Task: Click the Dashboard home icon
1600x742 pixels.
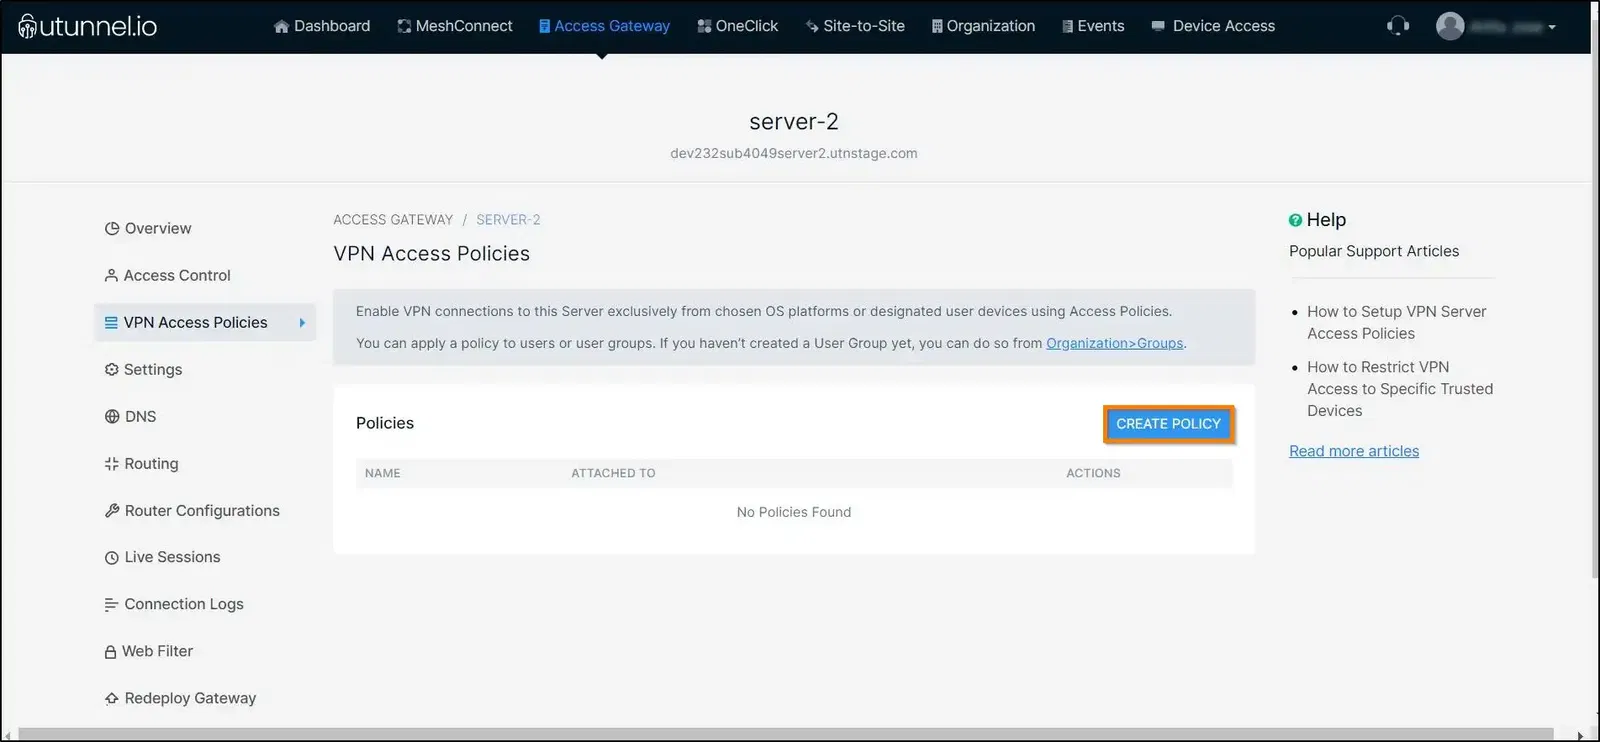Action: (x=281, y=26)
